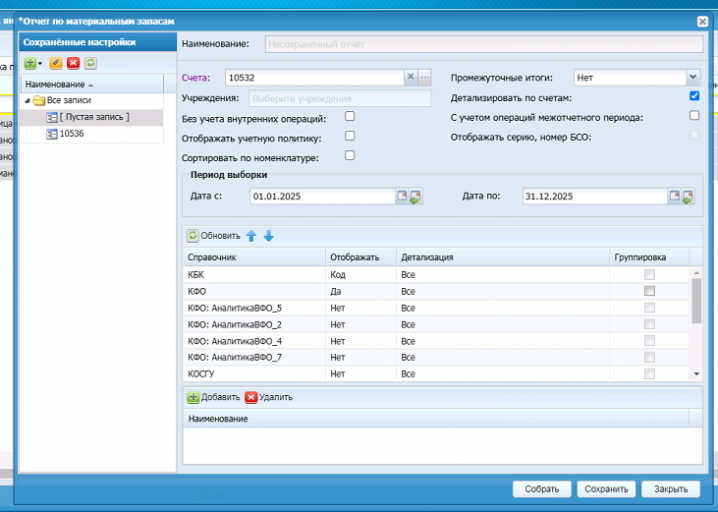Click the Все value in the КОСГУ row
The image size is (718, 512).
pos(408,374)
